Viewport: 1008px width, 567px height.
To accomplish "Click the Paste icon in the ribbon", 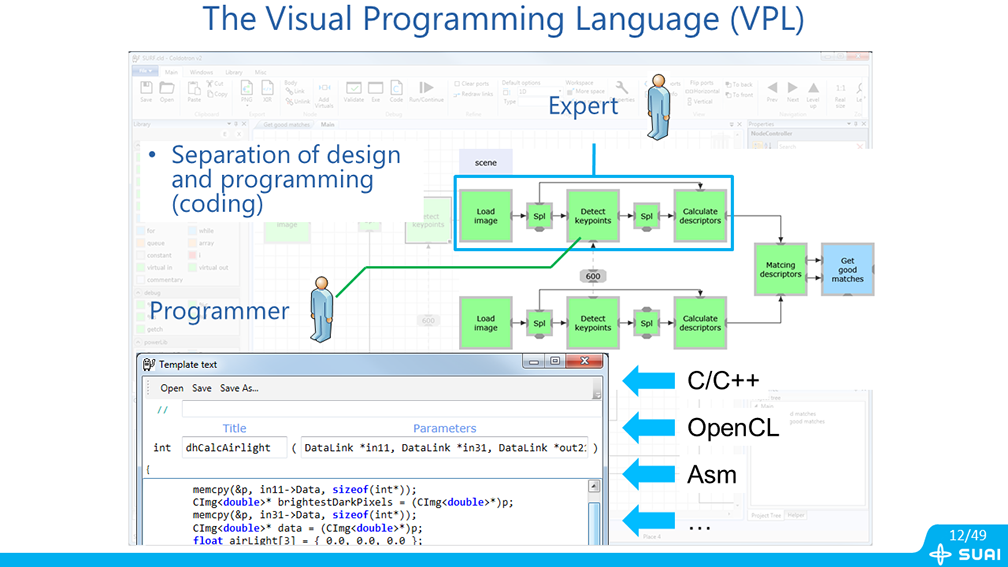I will [x=193, y=89].
